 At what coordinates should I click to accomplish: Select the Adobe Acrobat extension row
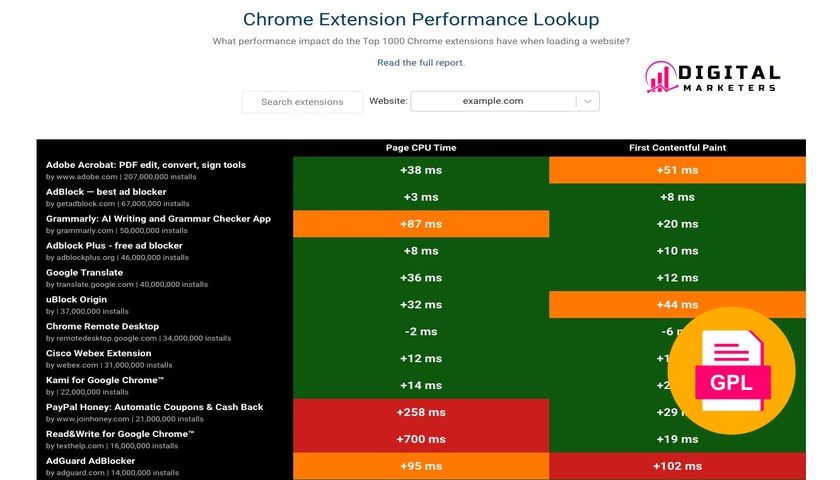[421, 170]
